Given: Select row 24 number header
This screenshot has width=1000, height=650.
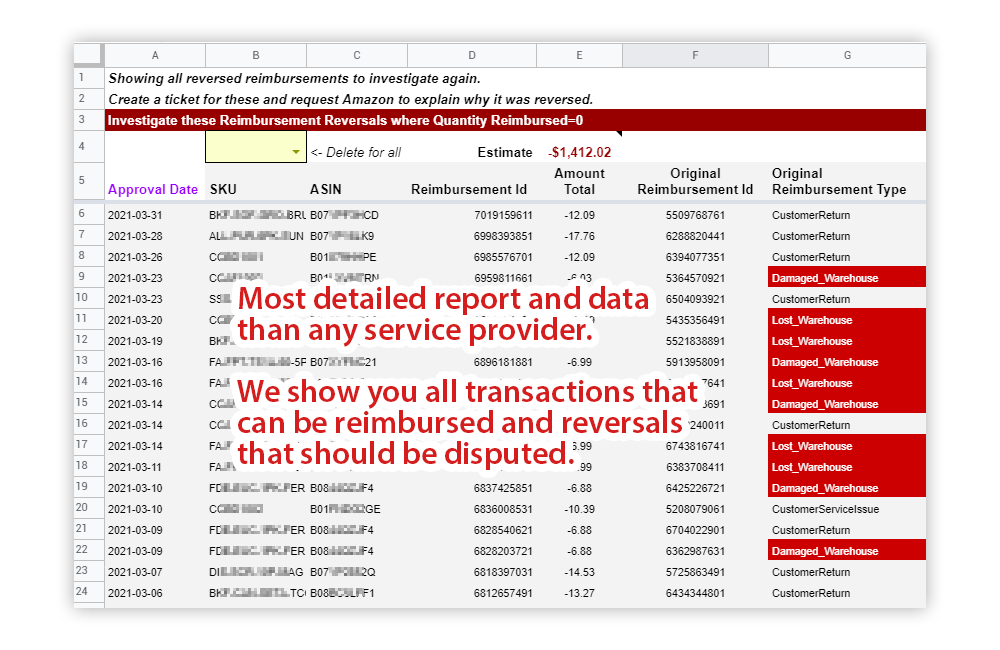Looking at the screenshot, I should tap(89, 593).
